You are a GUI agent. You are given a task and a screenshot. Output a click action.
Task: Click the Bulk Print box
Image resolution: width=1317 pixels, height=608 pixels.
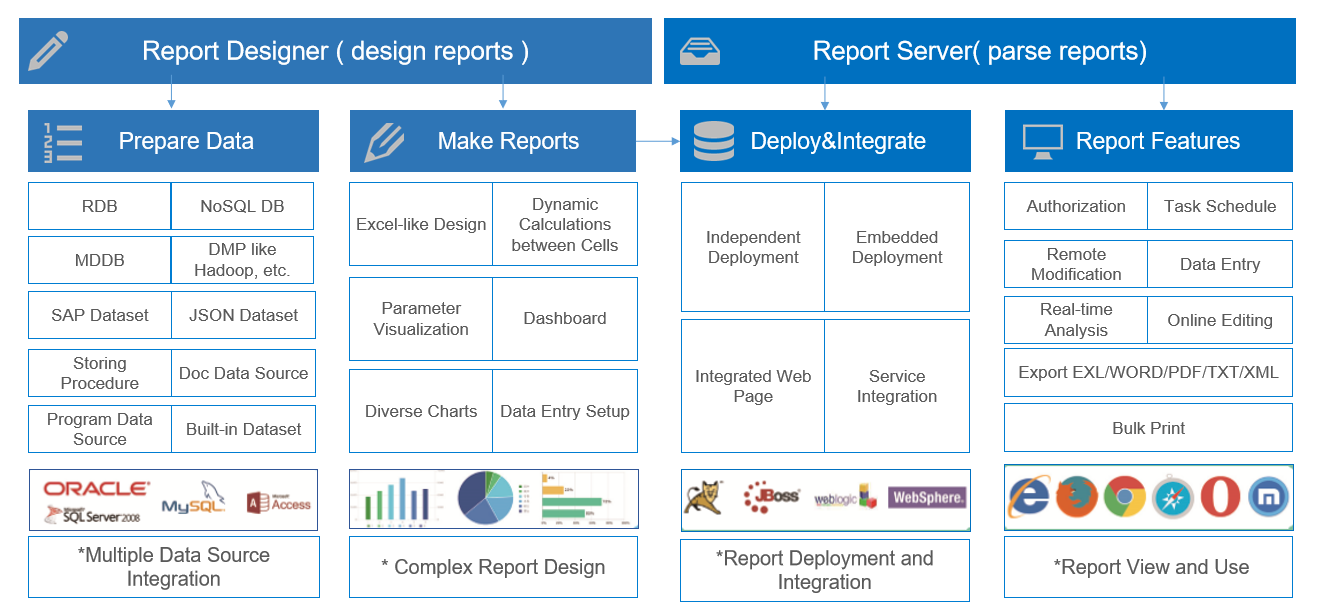click(1148, 428)
